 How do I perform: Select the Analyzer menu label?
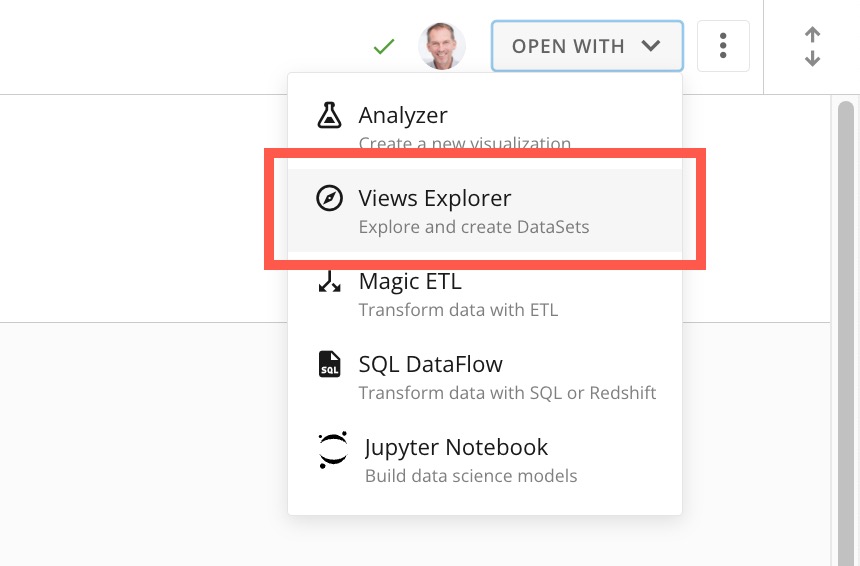pos(403,116)
